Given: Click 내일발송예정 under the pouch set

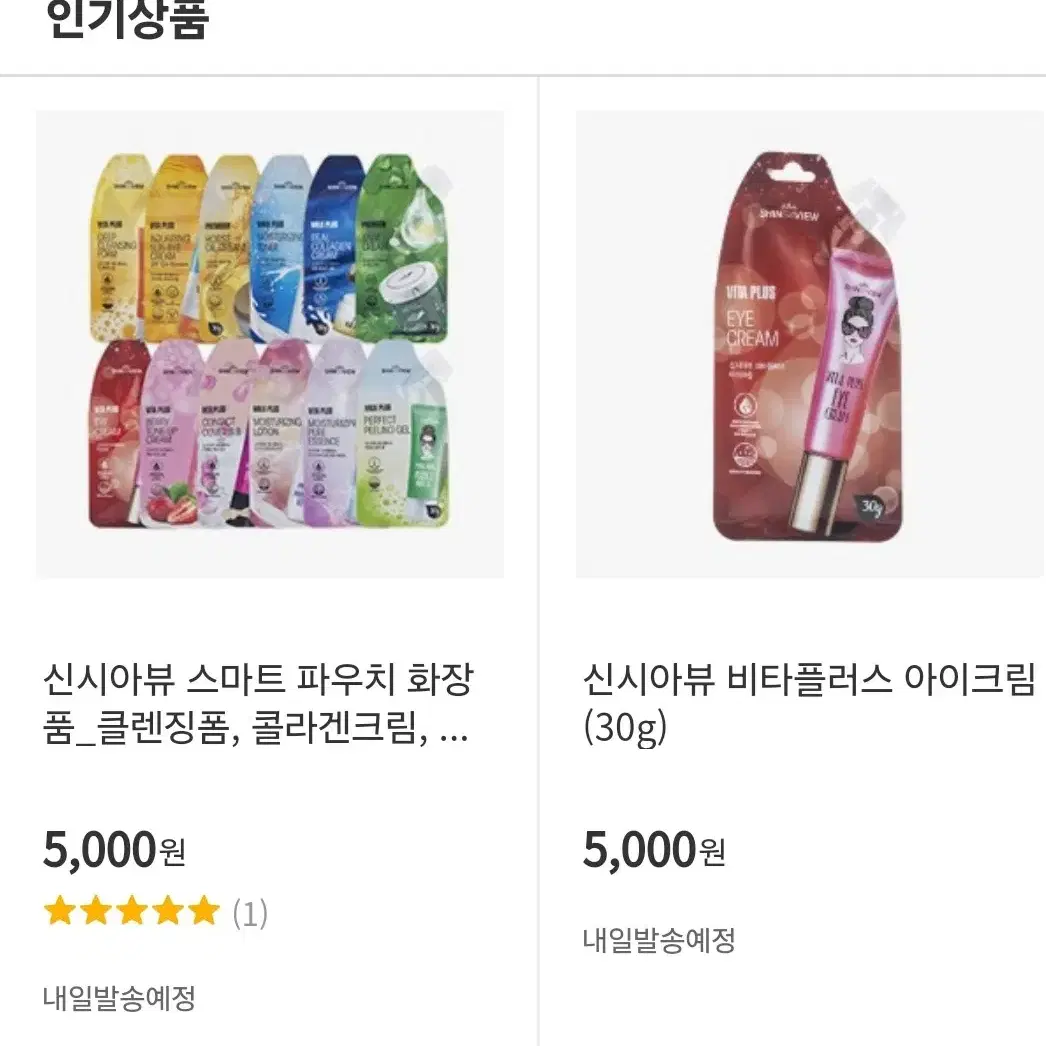Looking at the screenshot, I should click(x=119, y=998).
